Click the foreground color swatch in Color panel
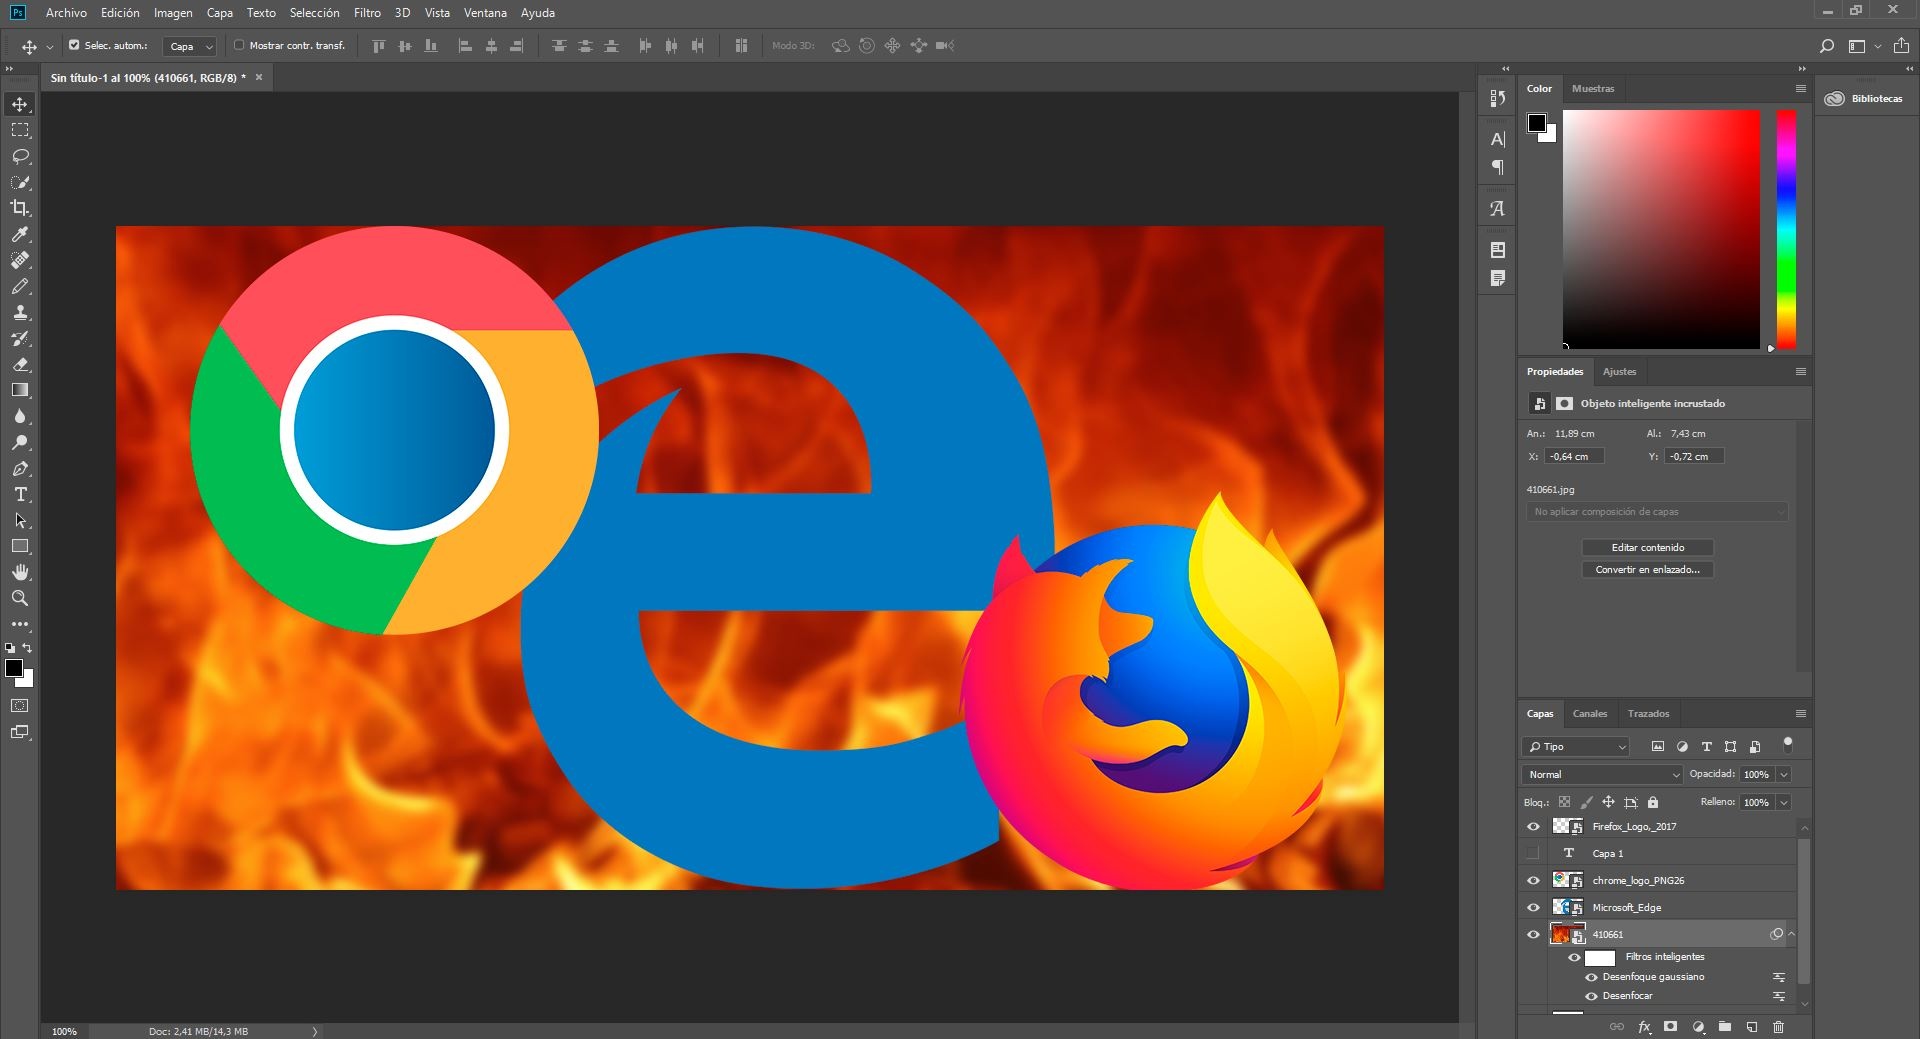 (1537, 123)
